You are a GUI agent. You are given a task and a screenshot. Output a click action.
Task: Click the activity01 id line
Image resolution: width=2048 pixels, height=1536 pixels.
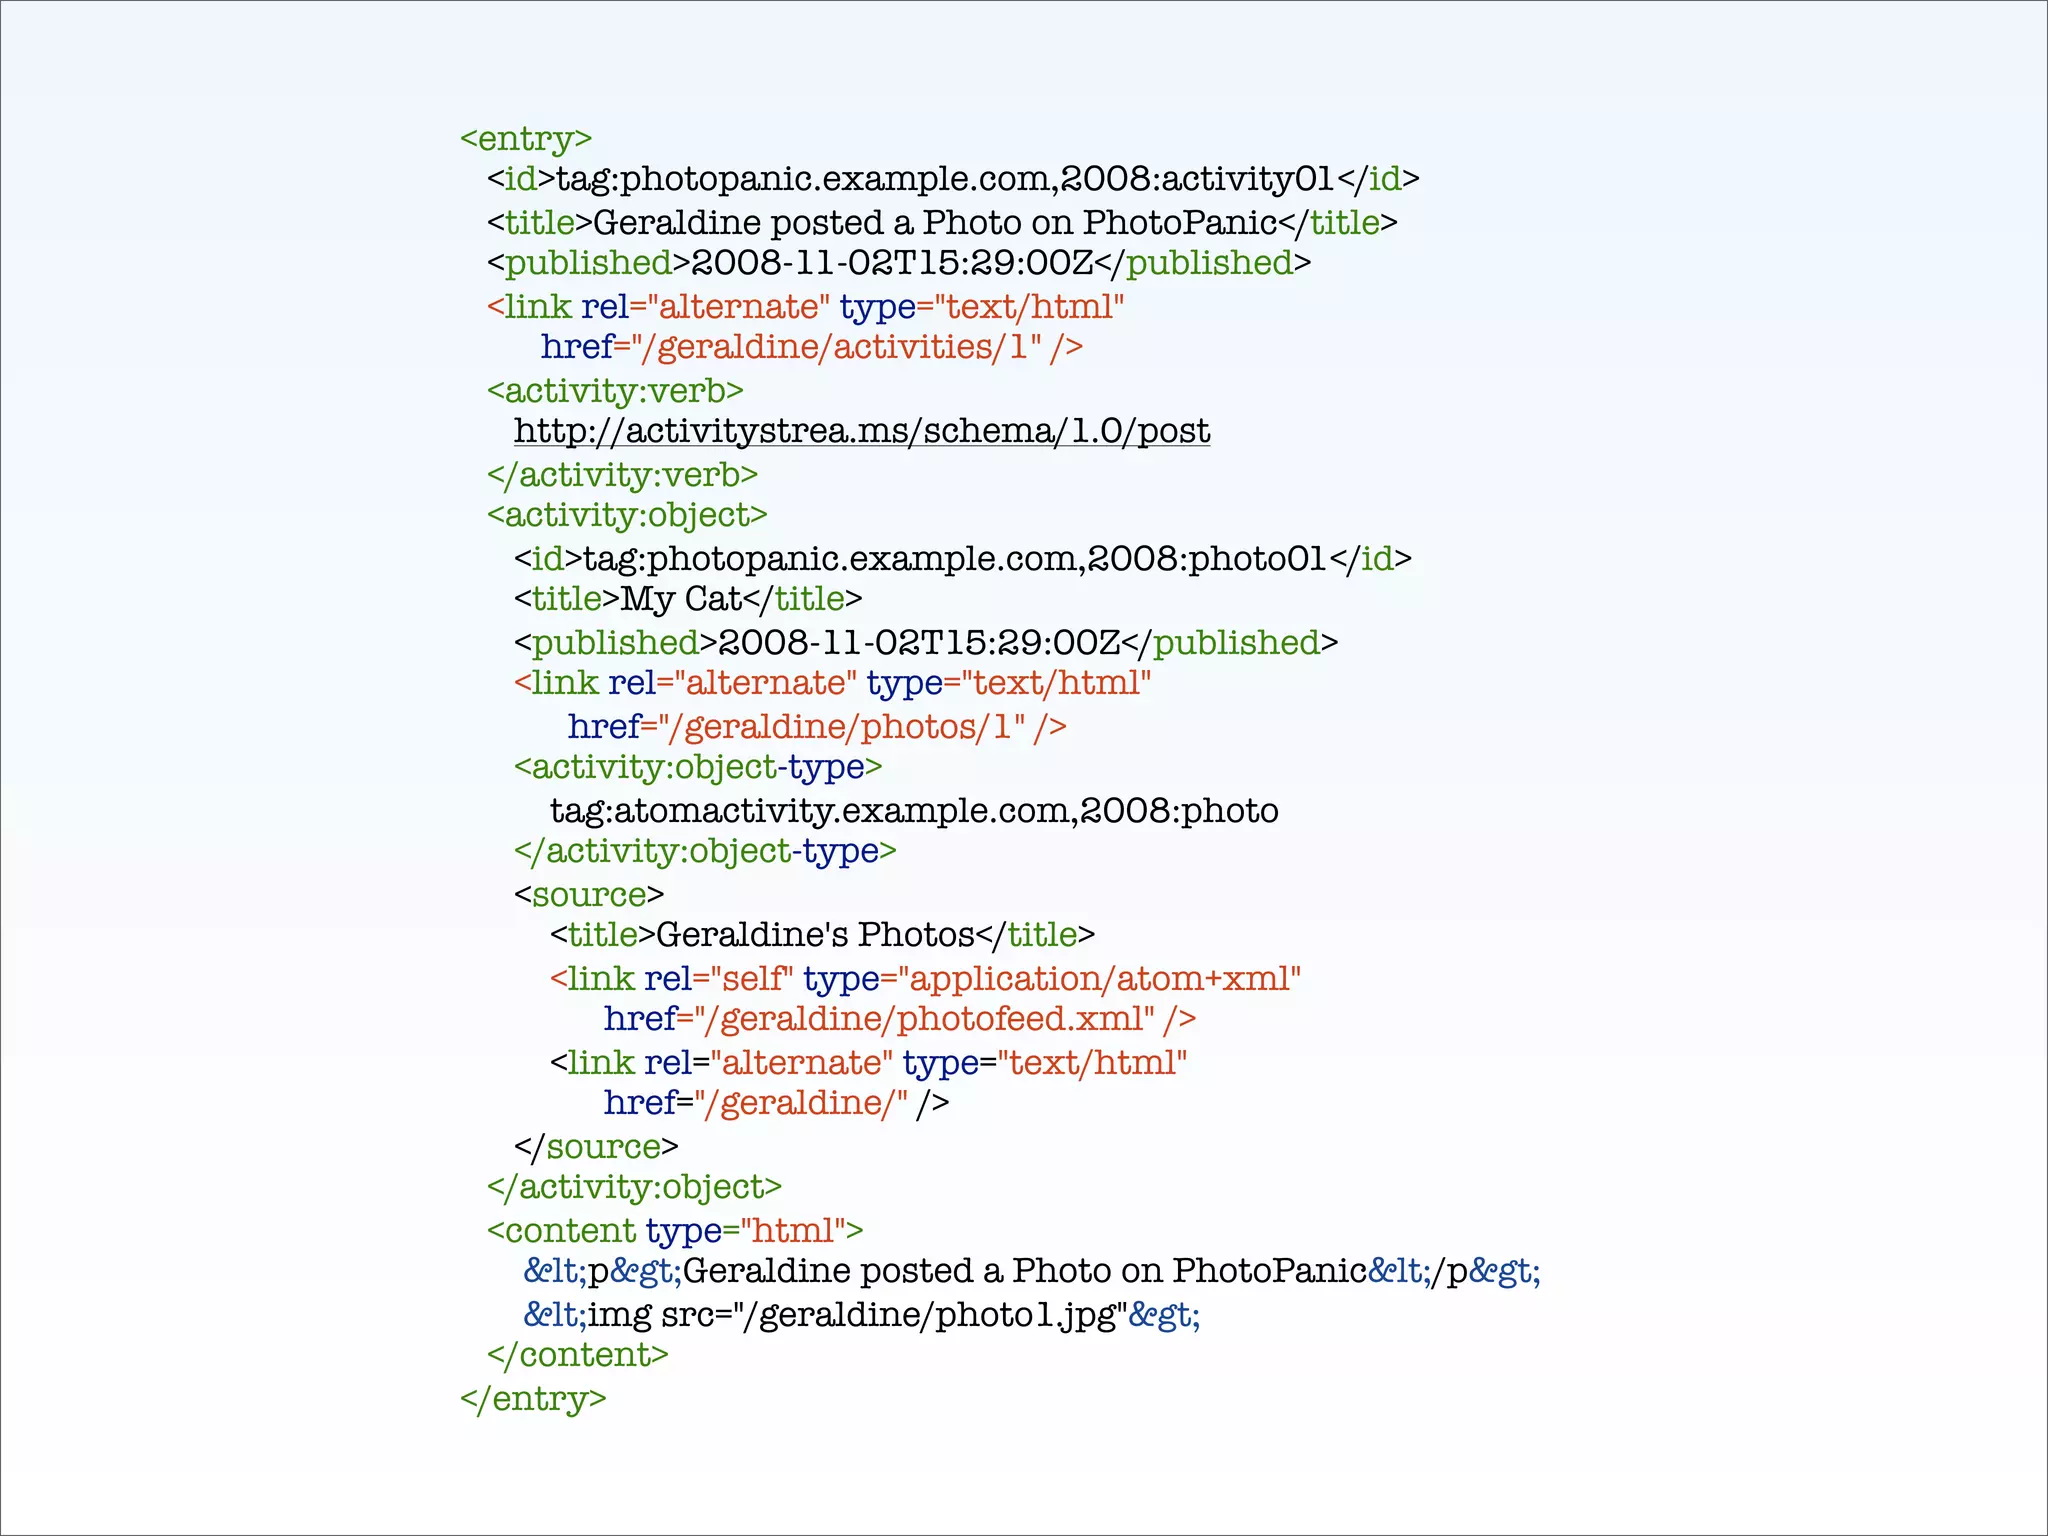[952, 179]
